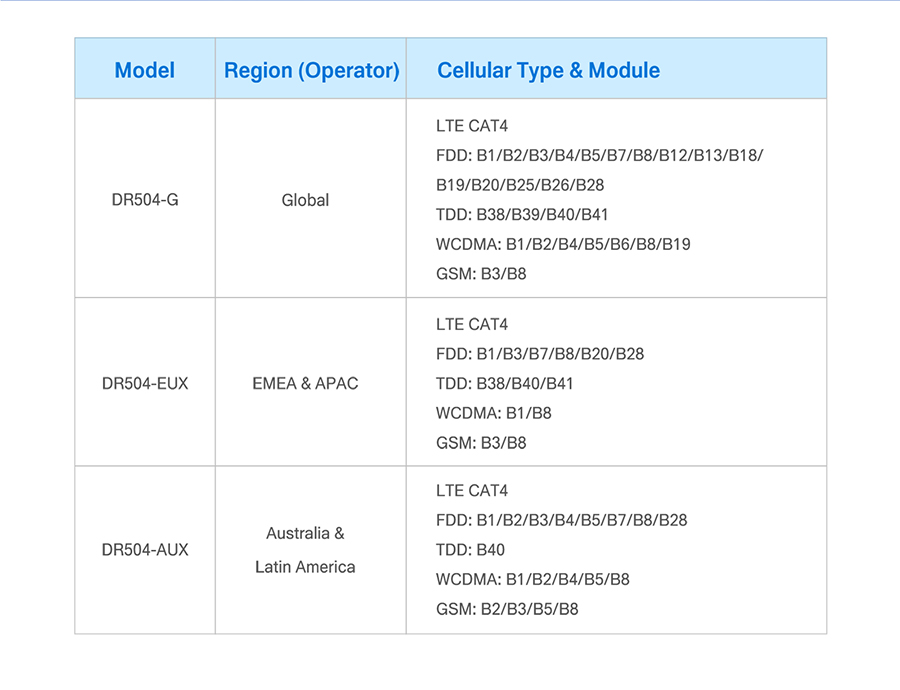Select the GSM: B2/B3/B5/B8 line
Image resolution: width=900 pixels, height=690 pixels.
coord(507,609)
